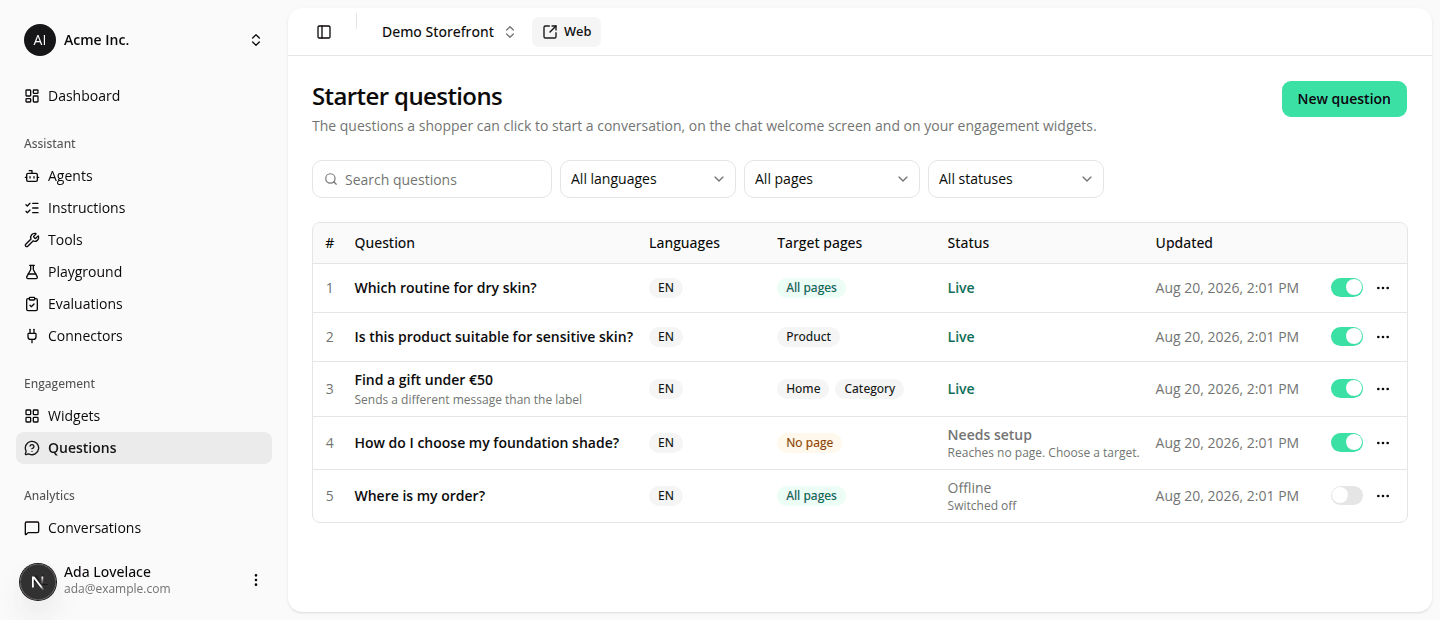The height and width of the screenshot is (620, 1440).
Task: Click 'All pages' tag in 'Where is my order?' row
Action: tap(811, 496)
